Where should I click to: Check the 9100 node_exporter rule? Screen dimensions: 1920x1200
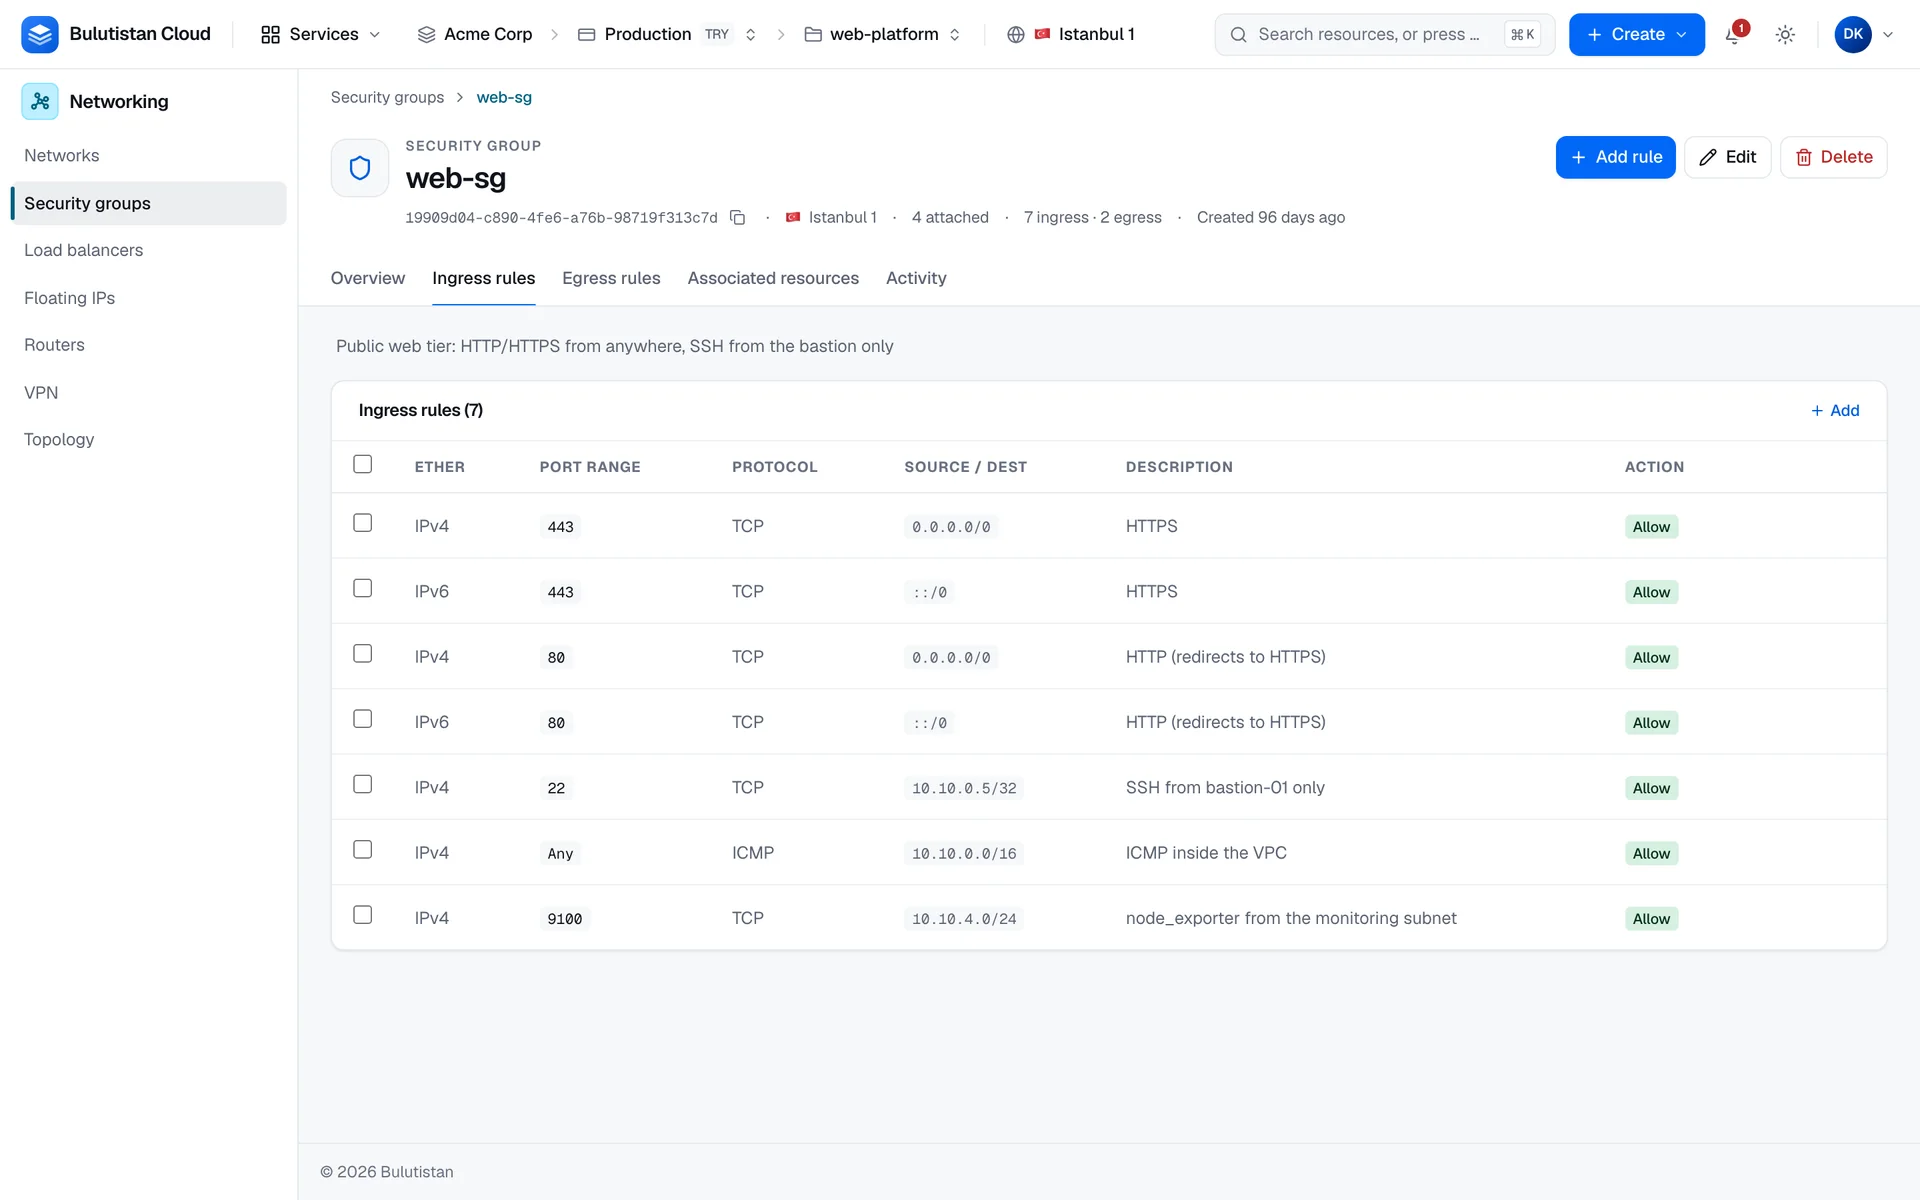pyautogui.click(x=363, y=915)
